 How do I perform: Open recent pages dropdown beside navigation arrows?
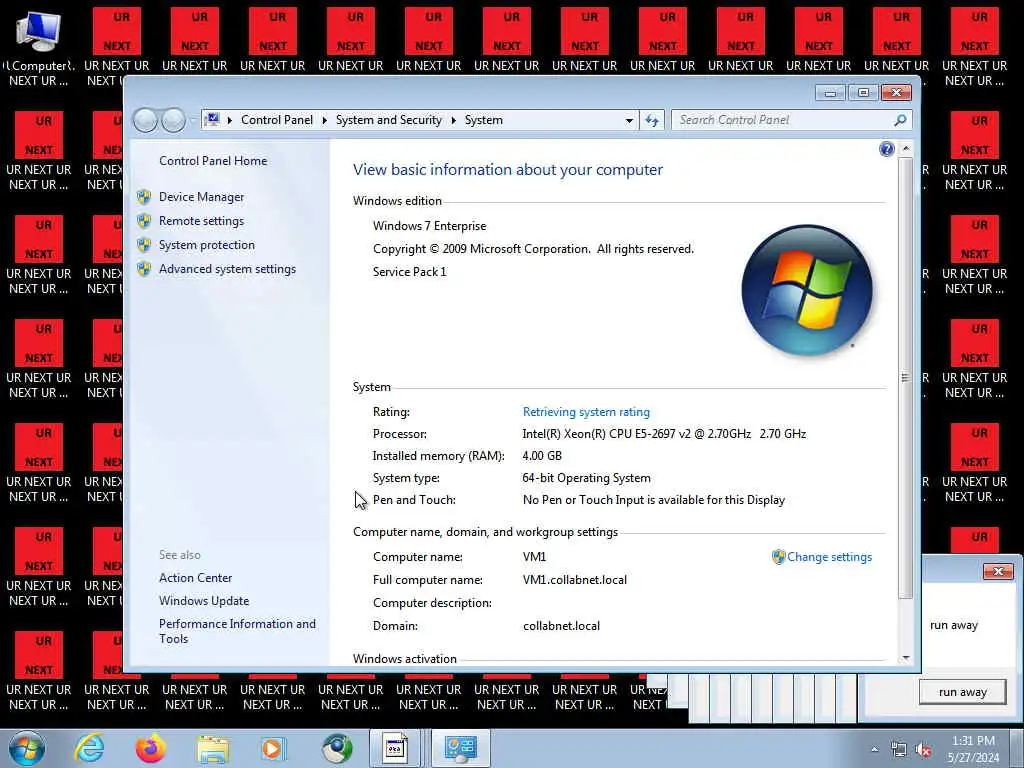pos(193,120)
